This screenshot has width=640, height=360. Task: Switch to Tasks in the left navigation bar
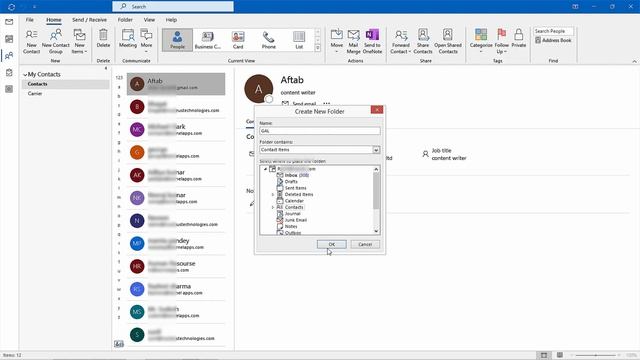(x=9, y=72)
